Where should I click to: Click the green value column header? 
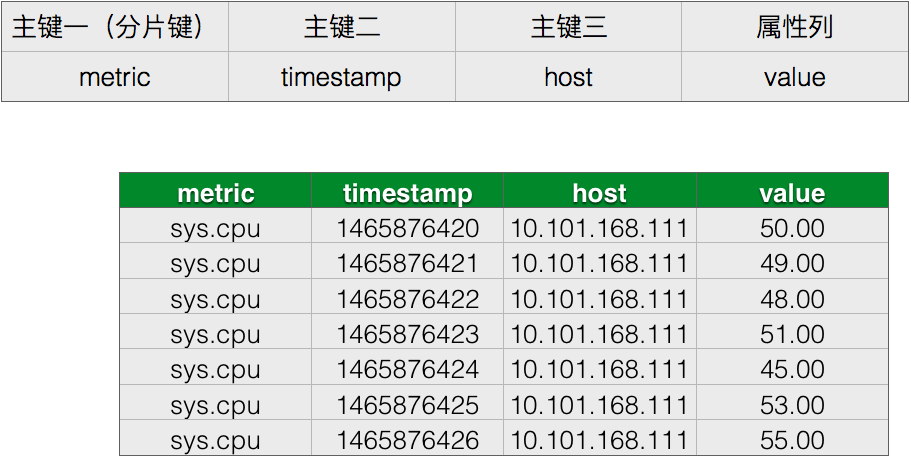point(792,191)
